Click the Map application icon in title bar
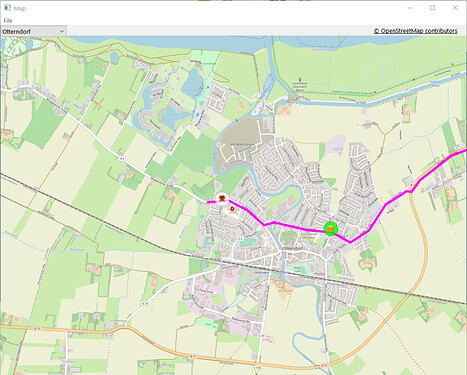Image resolution: width=467 pixels, height=375 pixels. pyautogui.click(x=7, y=8)
